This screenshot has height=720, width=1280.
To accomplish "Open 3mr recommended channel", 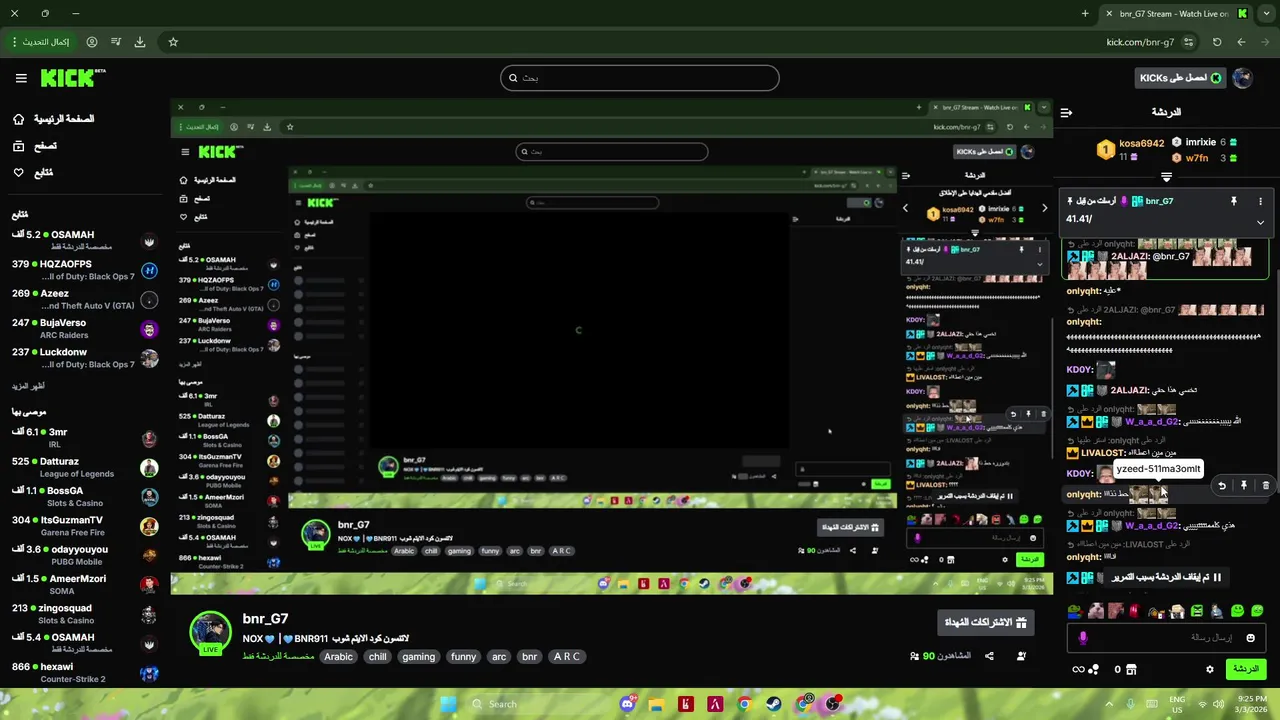I will point(85,438).
